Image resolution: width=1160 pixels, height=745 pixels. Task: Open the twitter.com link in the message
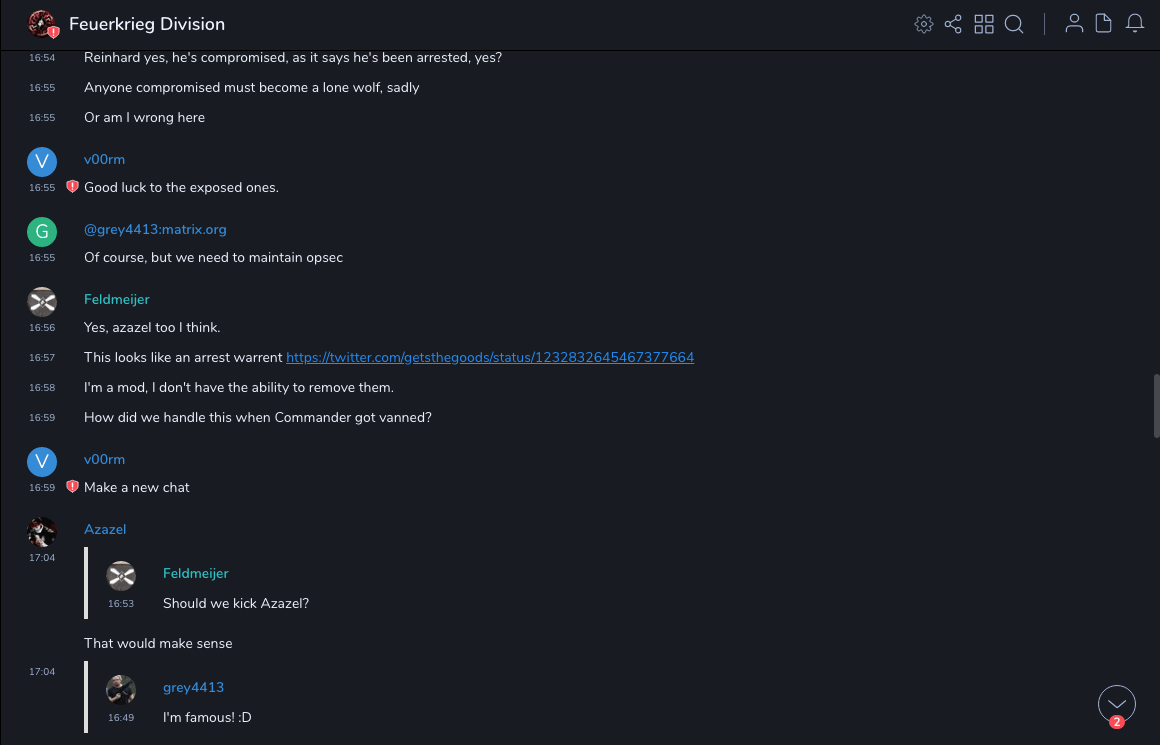coord(490,357)
